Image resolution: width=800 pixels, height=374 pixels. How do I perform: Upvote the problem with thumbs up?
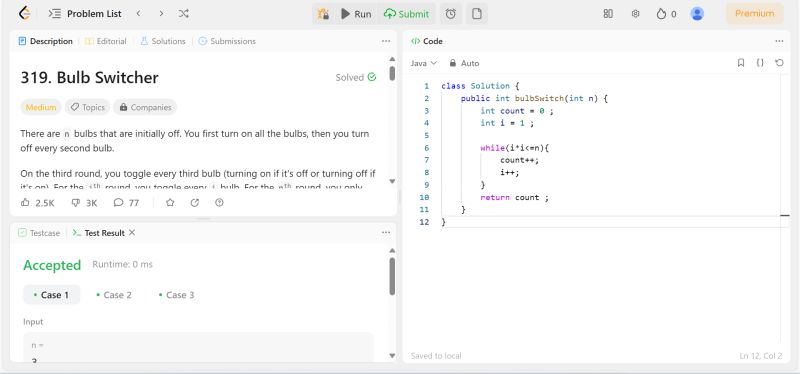pos(38,203)
